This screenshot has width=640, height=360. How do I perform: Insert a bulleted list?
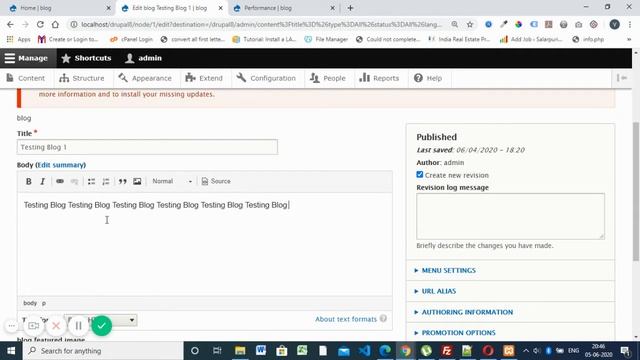tap(91, 181)
